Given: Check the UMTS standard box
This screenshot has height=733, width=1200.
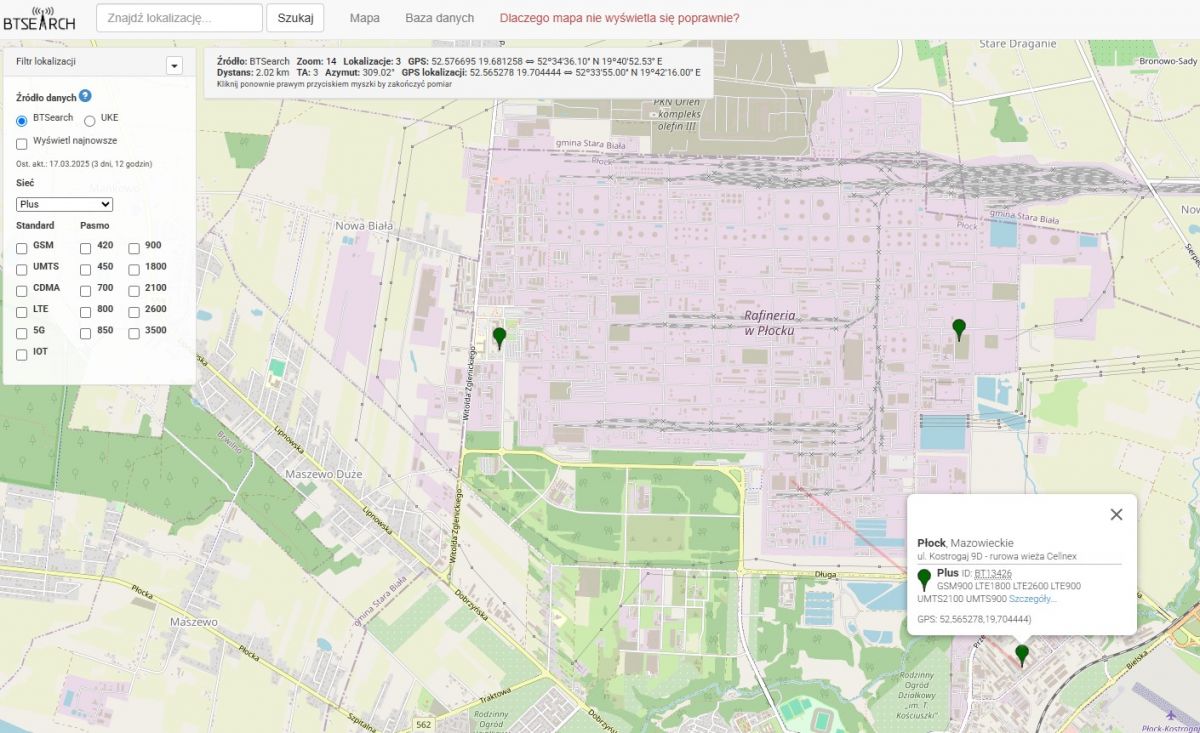Looking at the screenshot, I should [22, 269].
